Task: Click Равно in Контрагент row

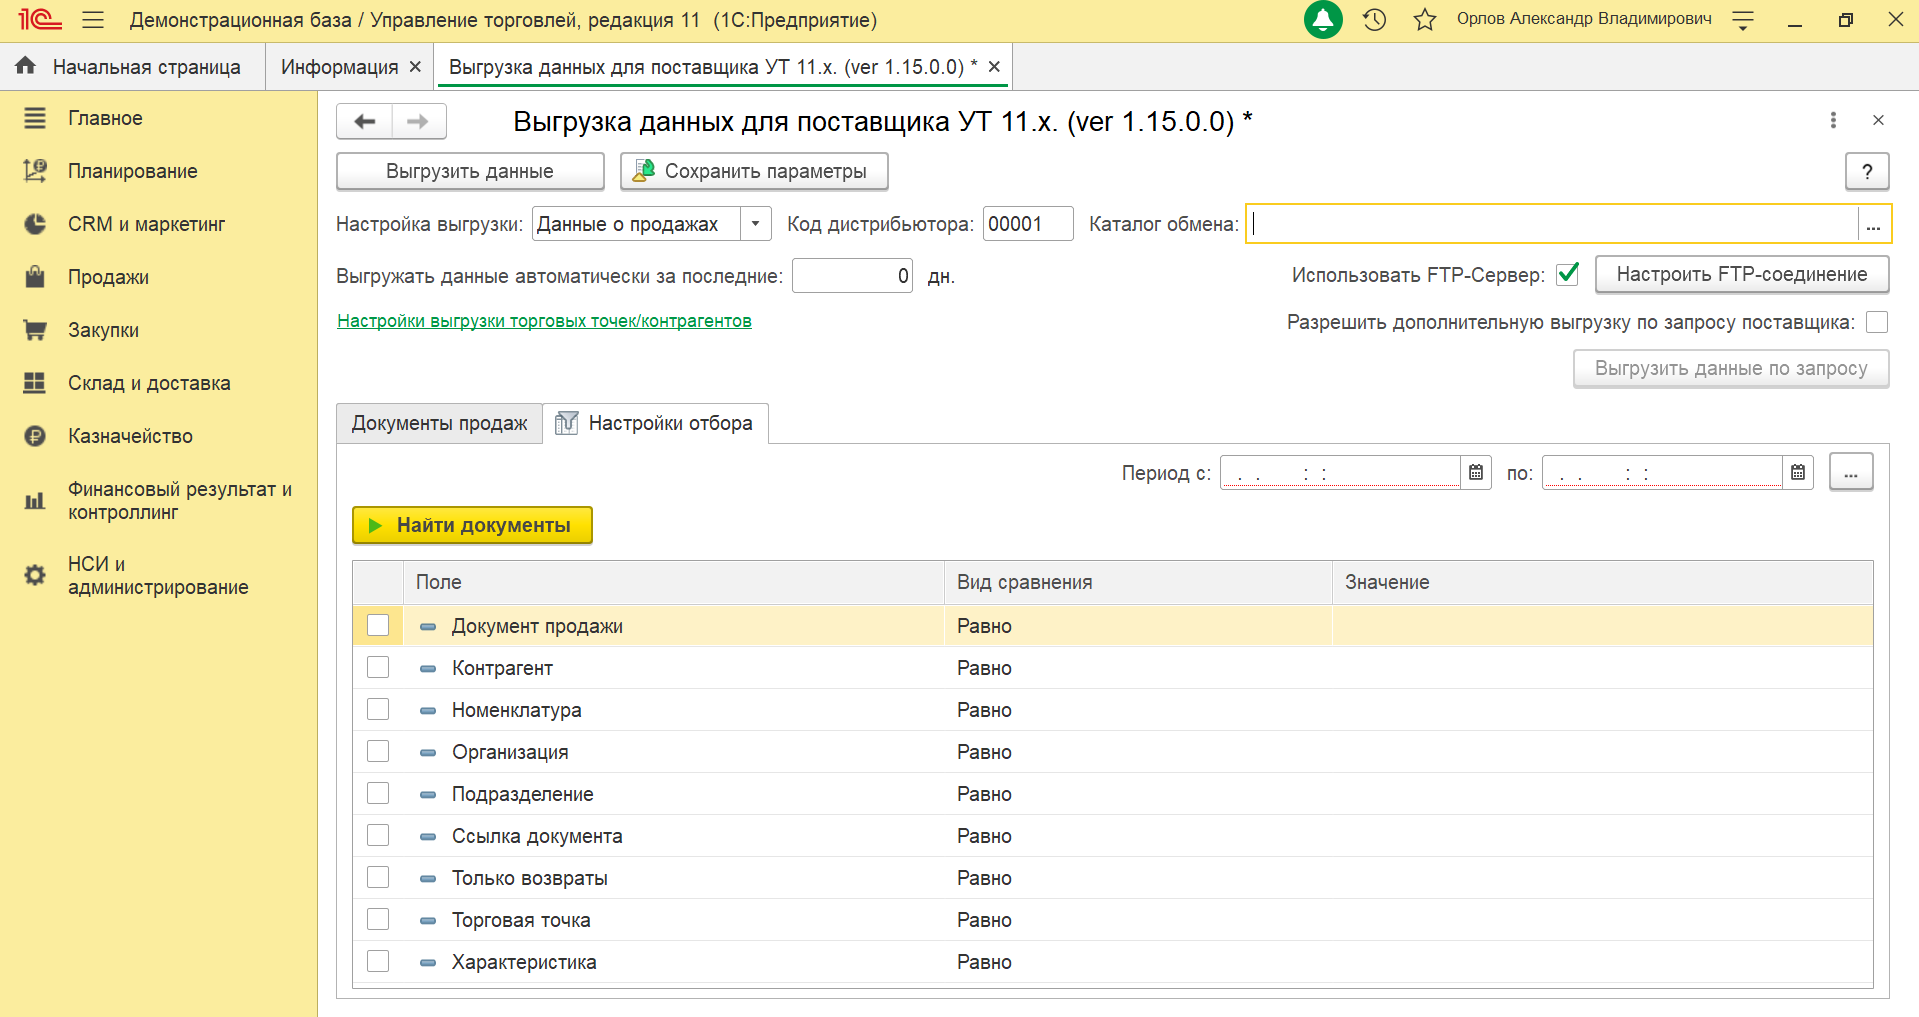Action: tap(984, 668)
